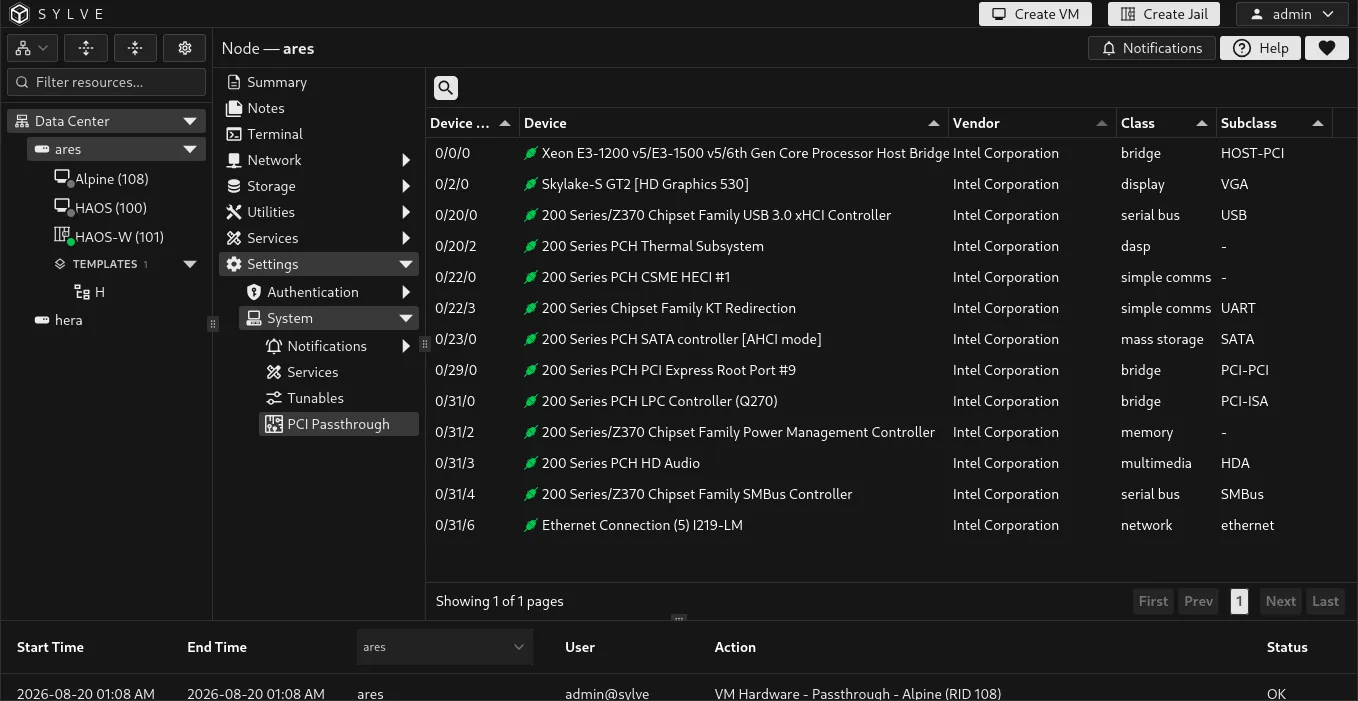Open the Tunables settings page
Image resolution: width=1358 pixels, height=701 pixels.
coord(315,398)
